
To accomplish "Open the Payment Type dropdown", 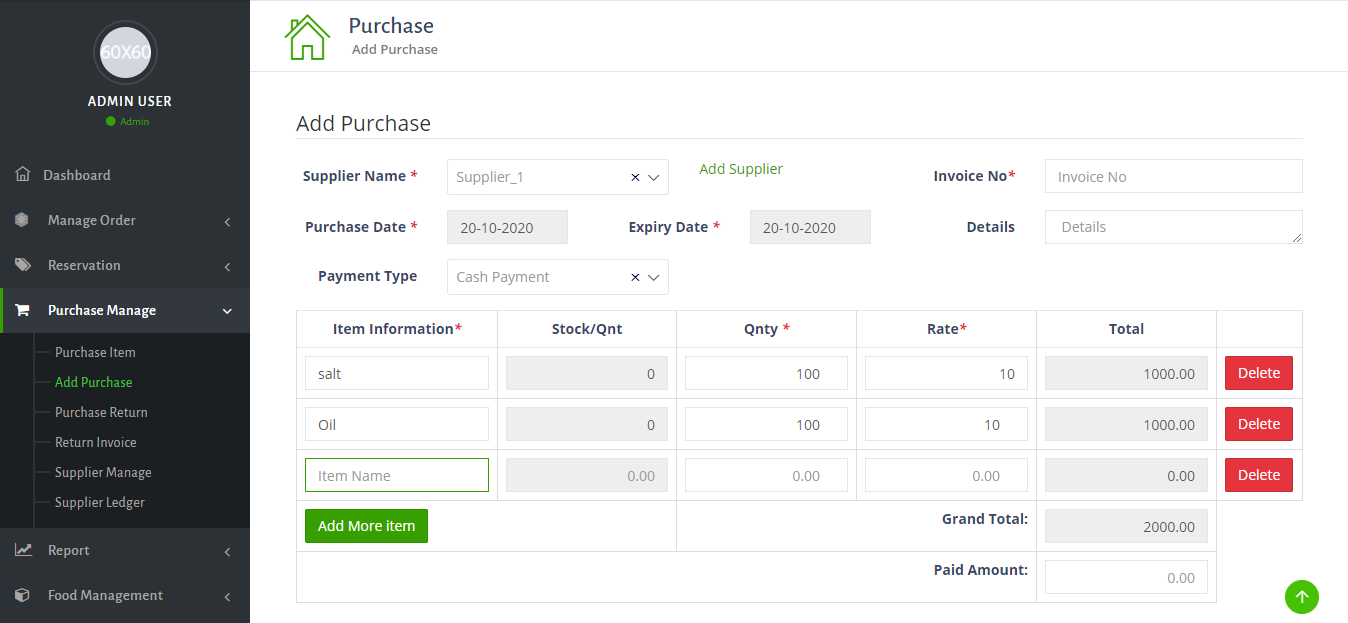I will (654, 277).
